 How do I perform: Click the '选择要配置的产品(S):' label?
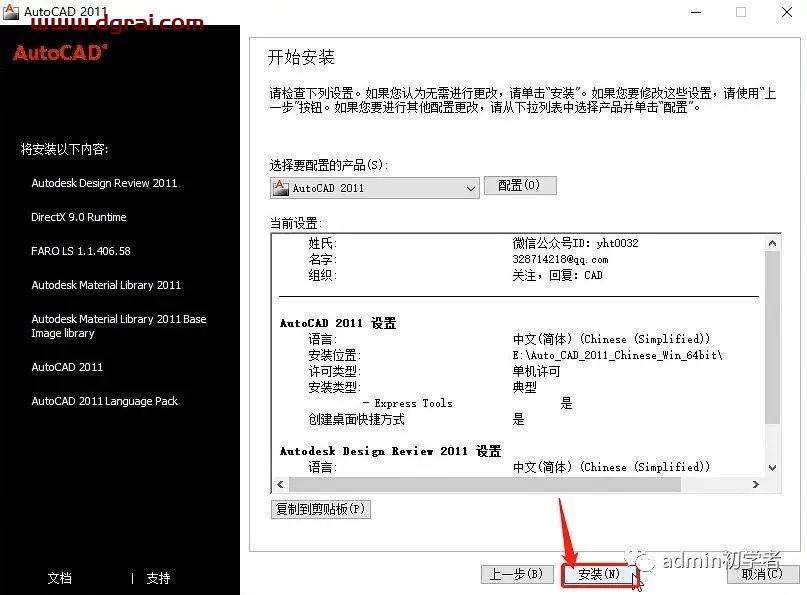pos(328,165)
